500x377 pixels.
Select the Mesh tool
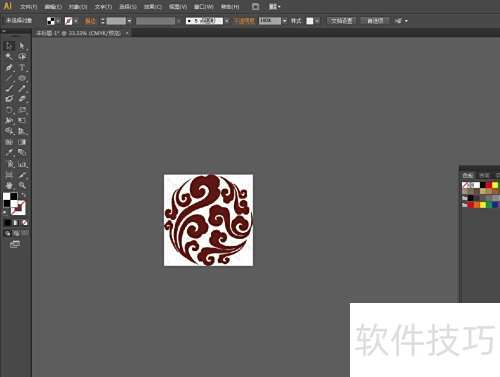pyautogui.click(x=9, y=142)
